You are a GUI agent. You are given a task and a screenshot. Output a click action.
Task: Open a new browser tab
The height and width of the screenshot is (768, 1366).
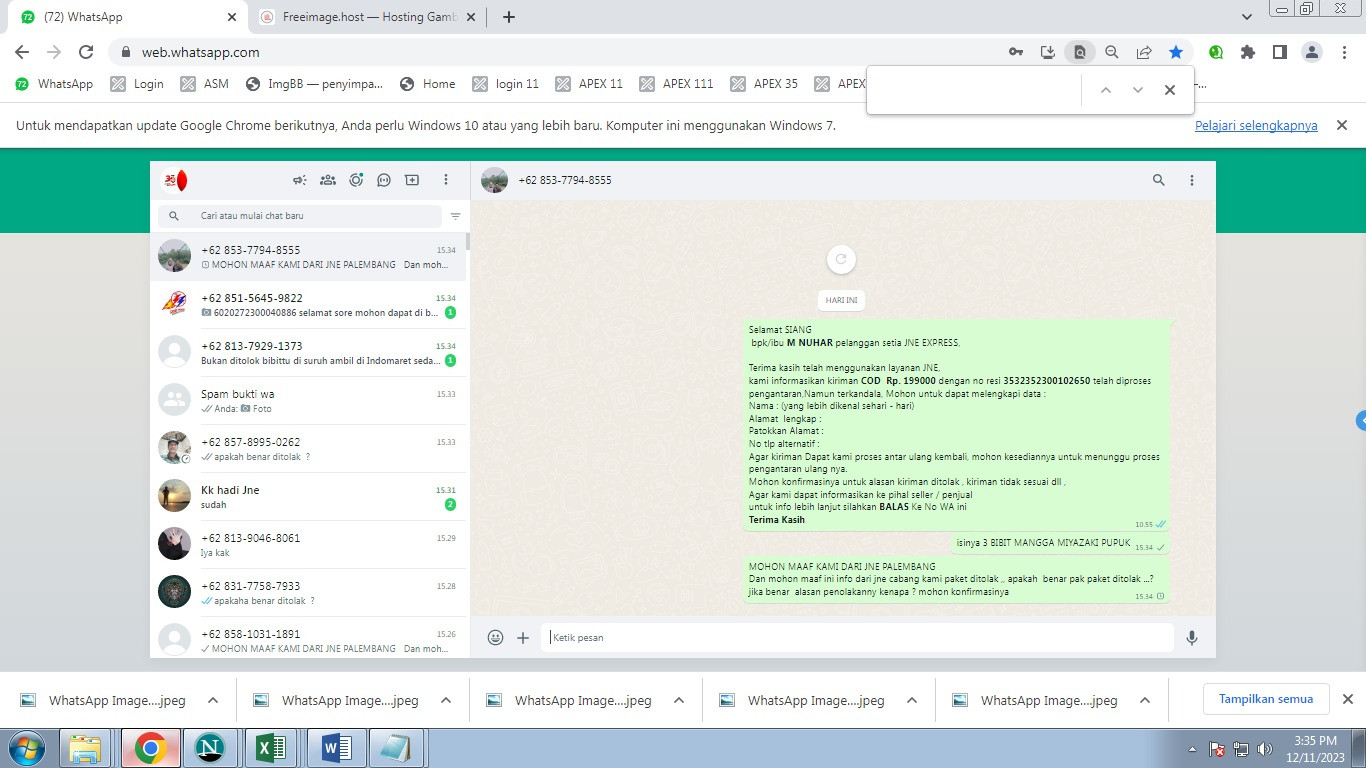508,17
